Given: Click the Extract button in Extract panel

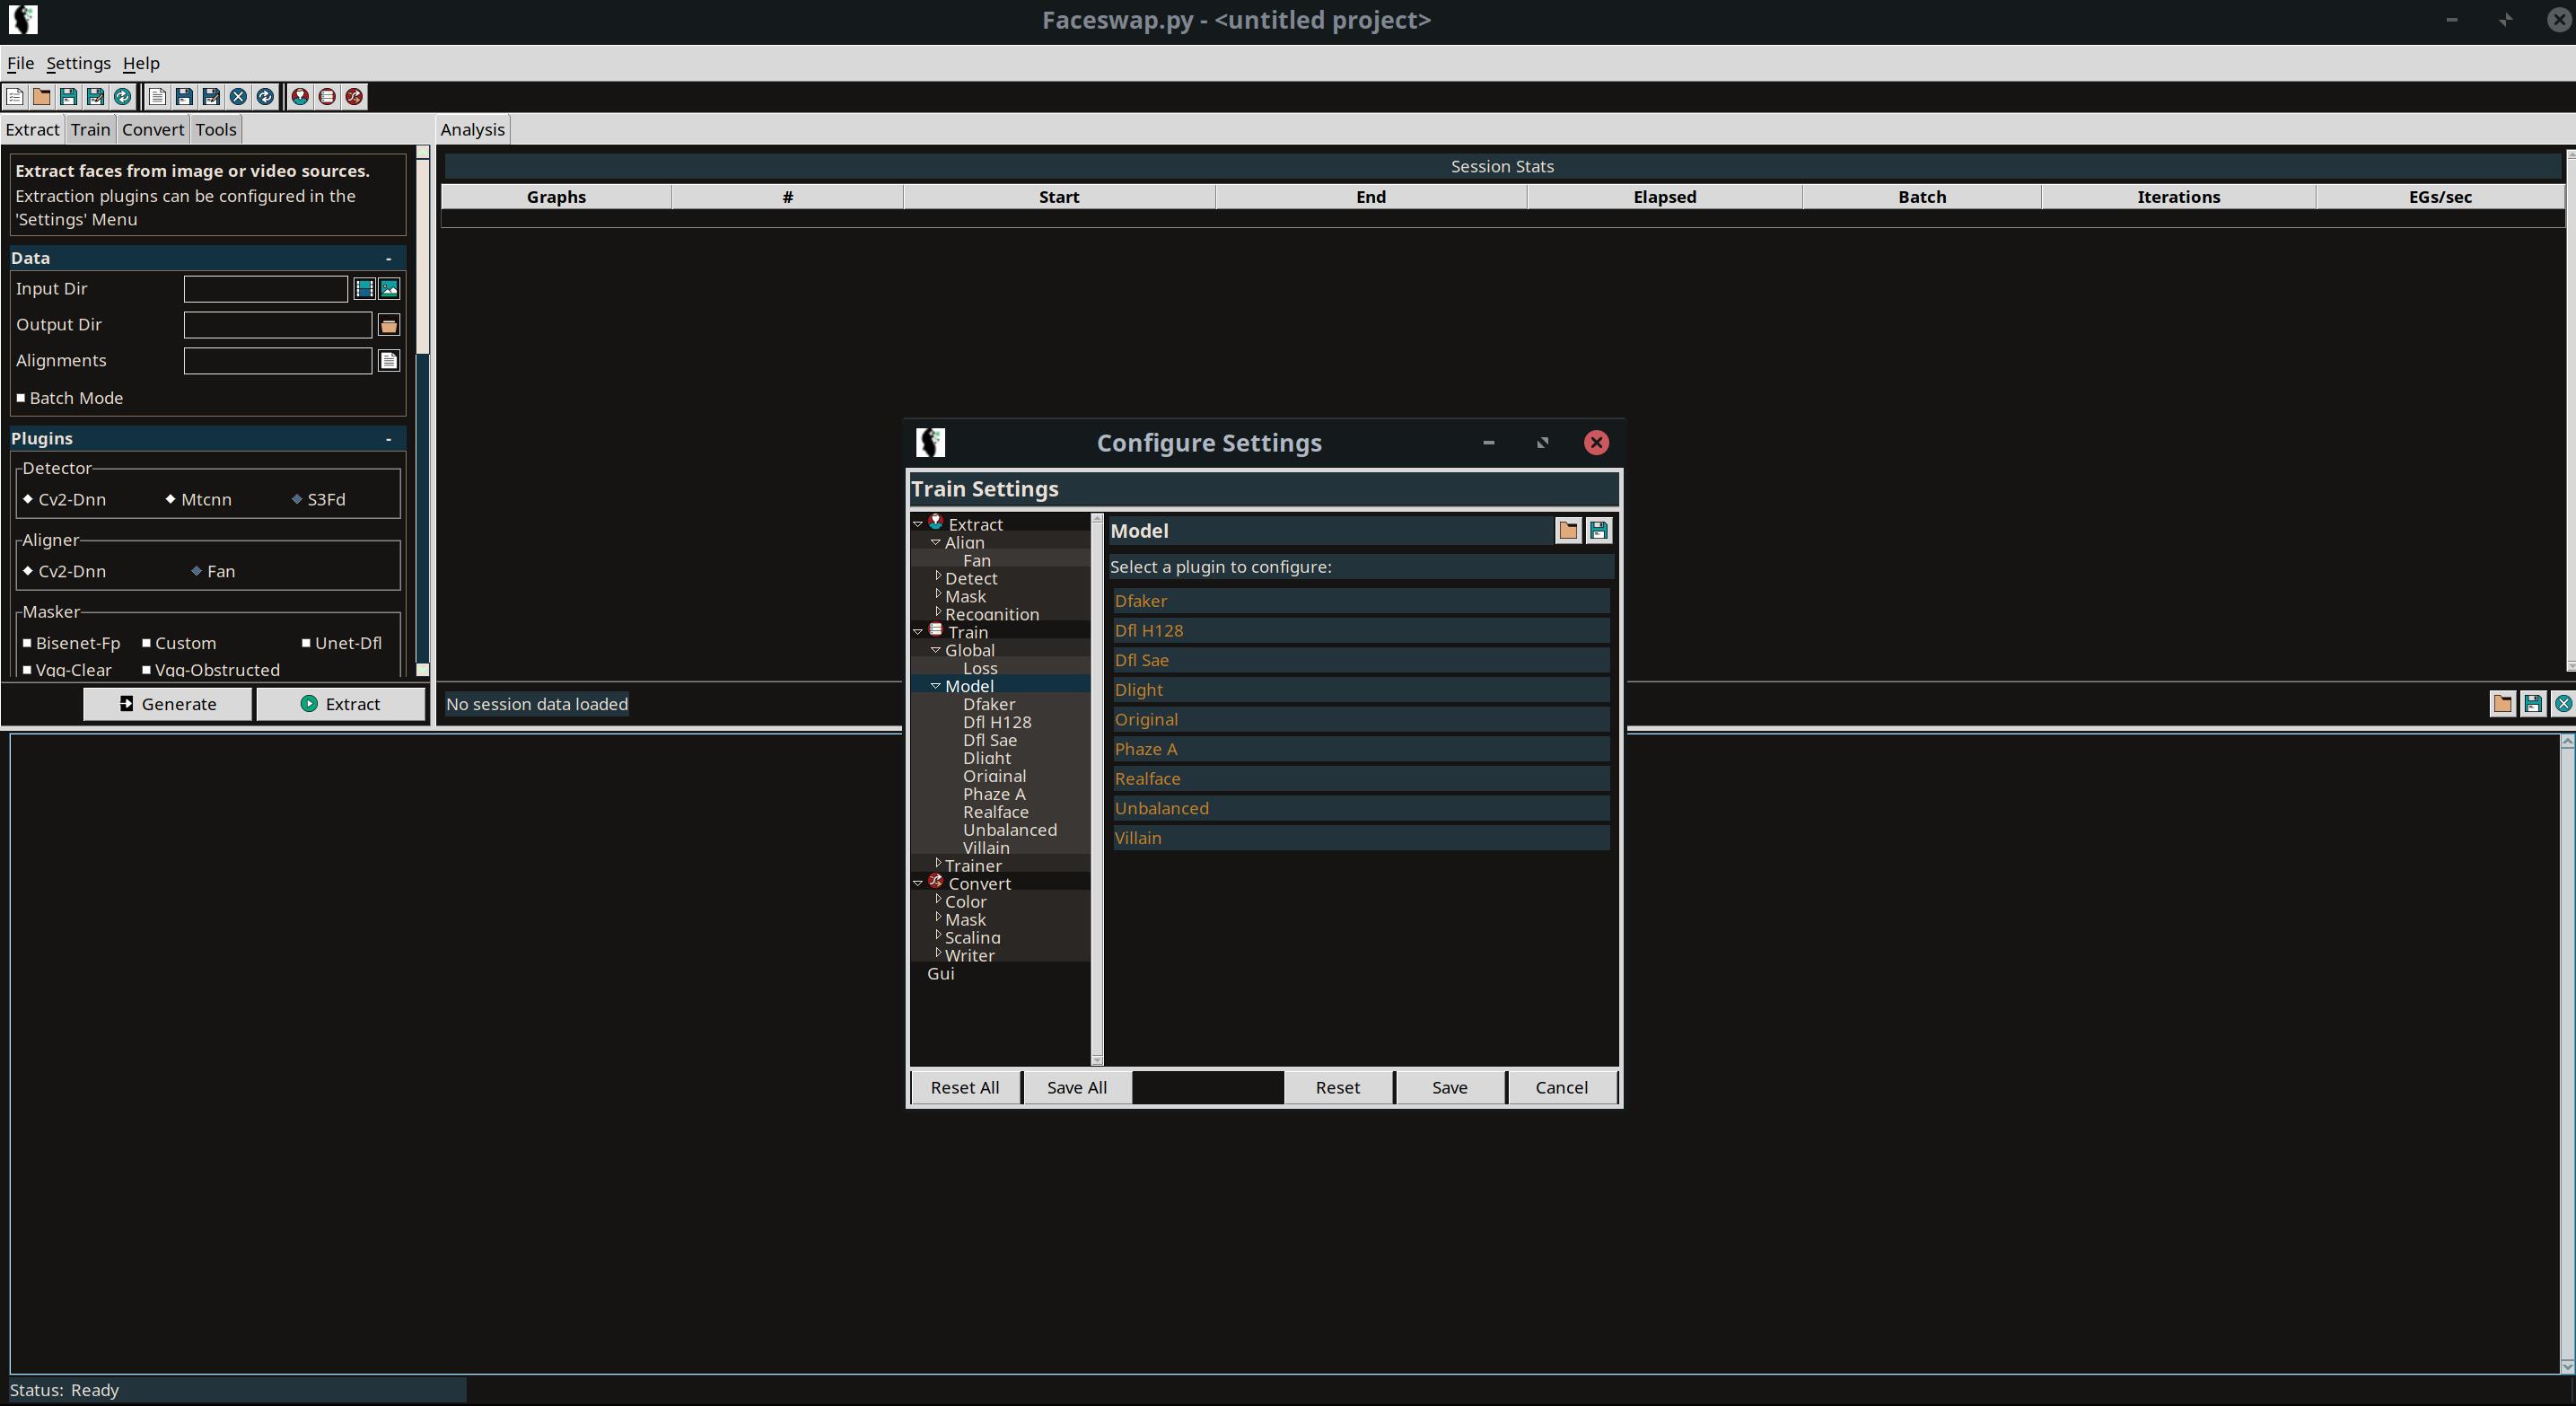Looking at the screenshot, I should click(x=339, y=703).
